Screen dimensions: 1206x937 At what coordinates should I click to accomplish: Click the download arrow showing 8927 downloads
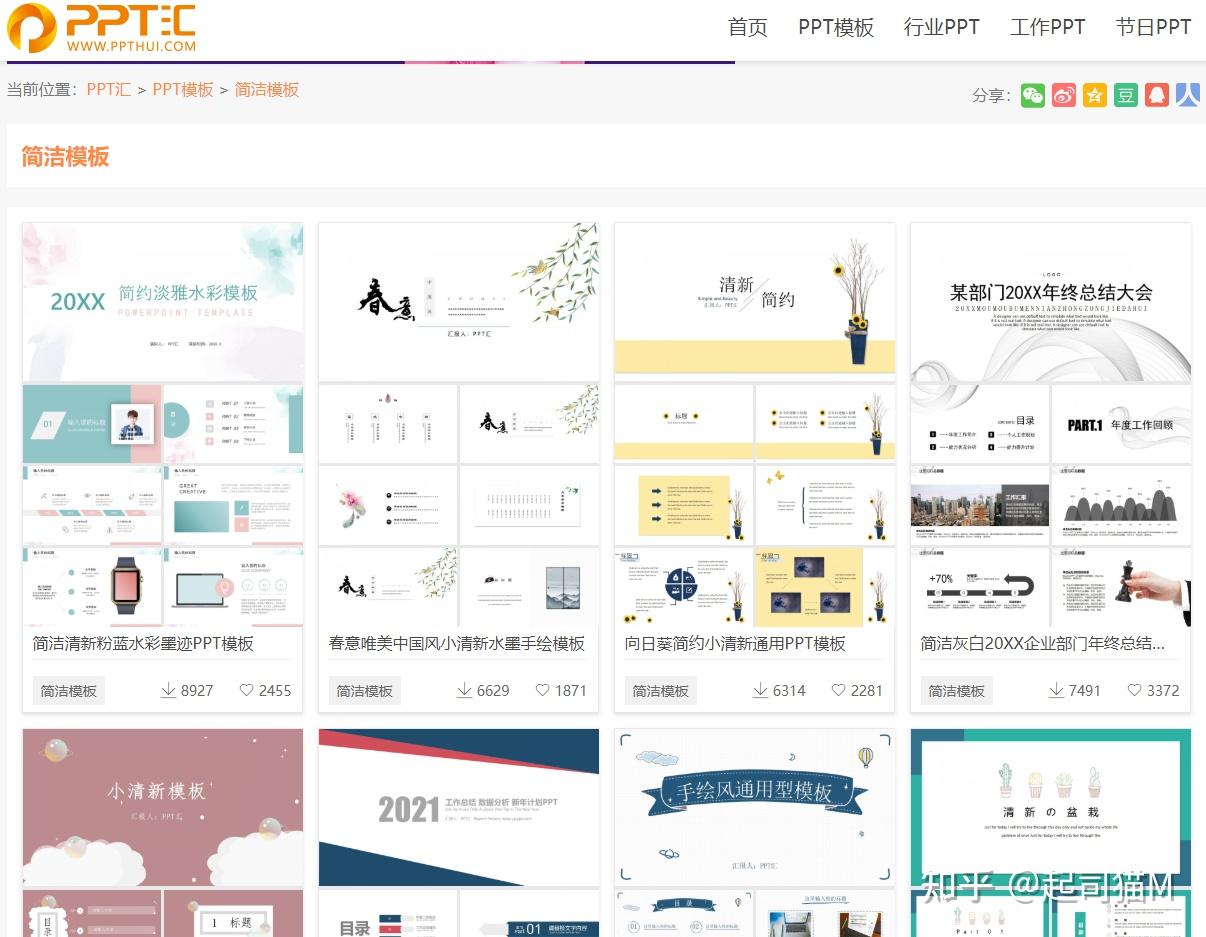coord(166,690)
